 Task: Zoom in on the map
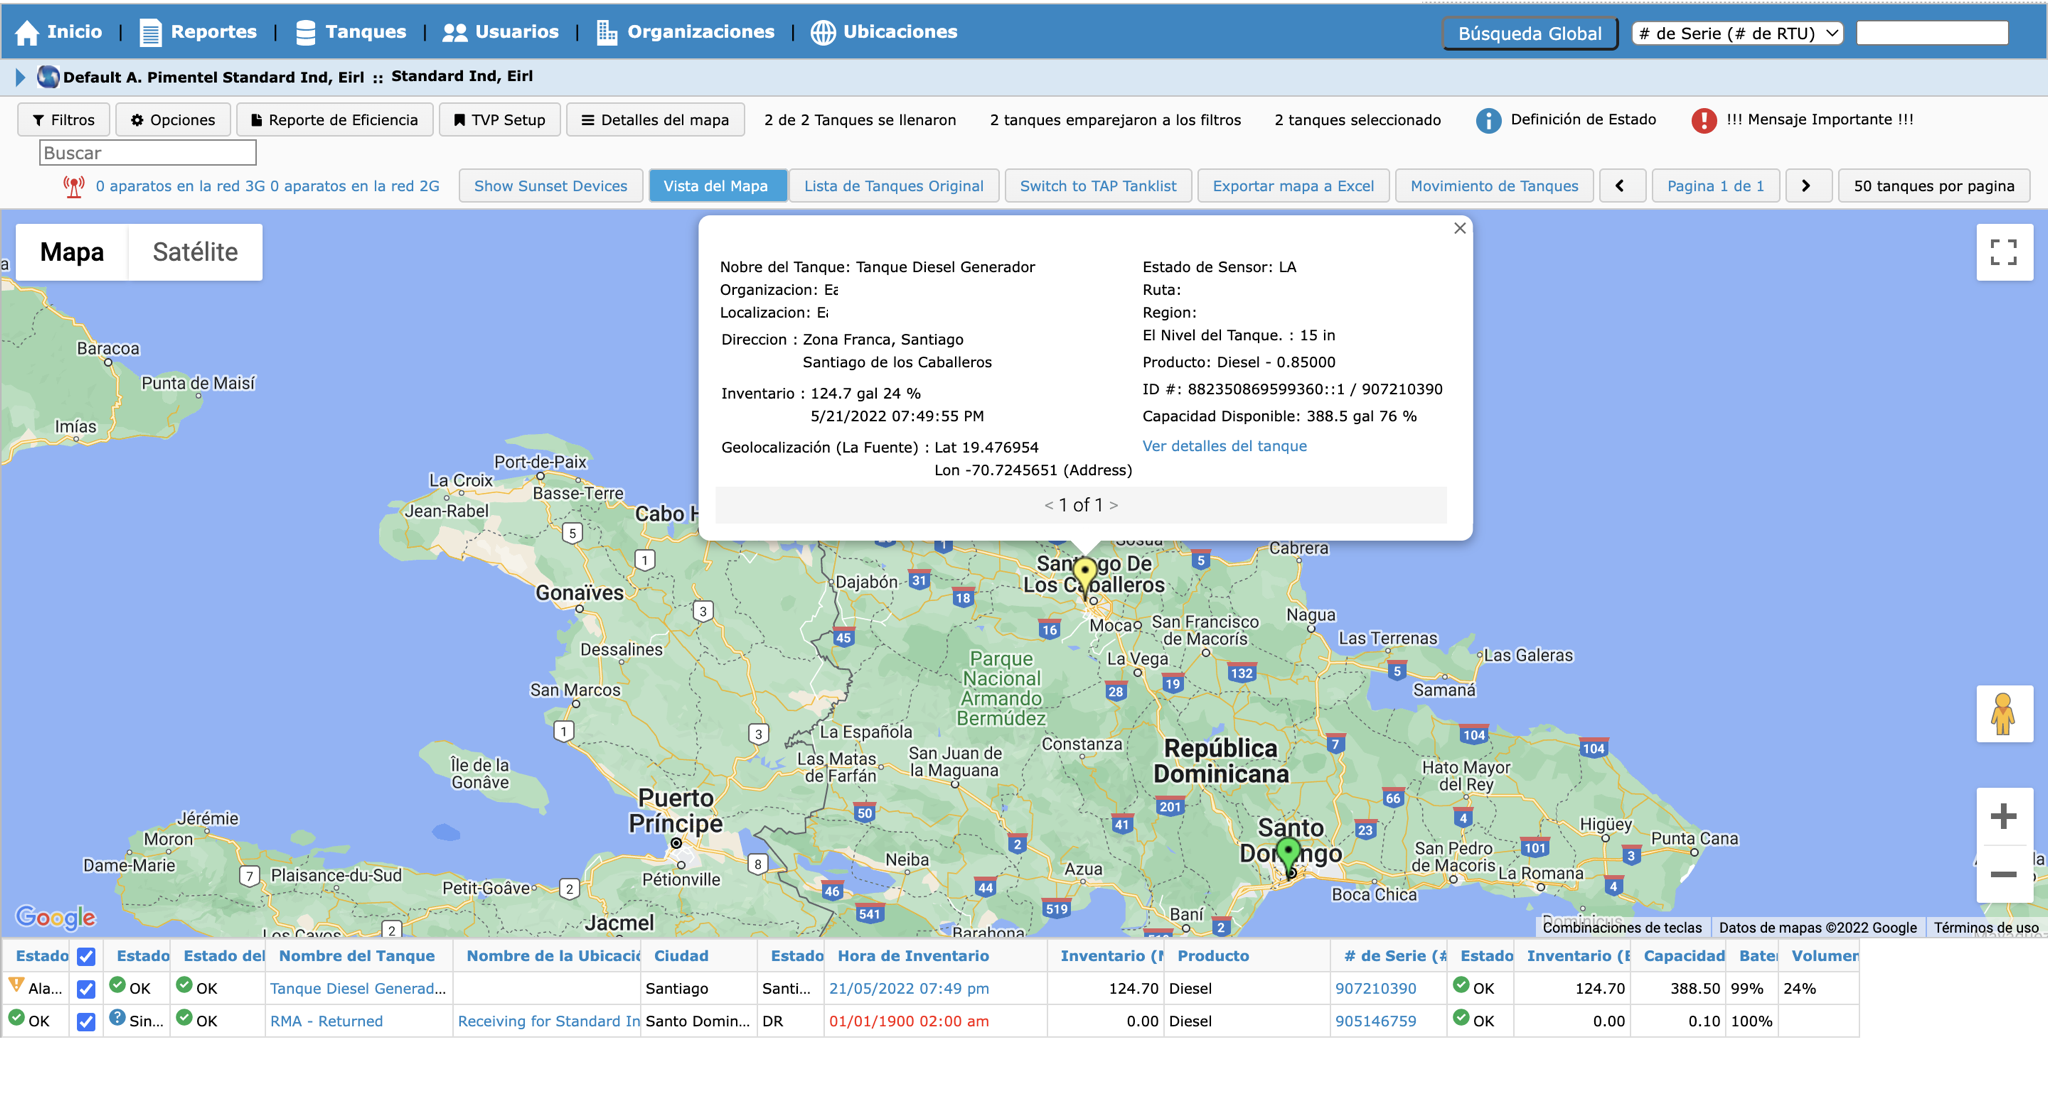[2004, 817]
